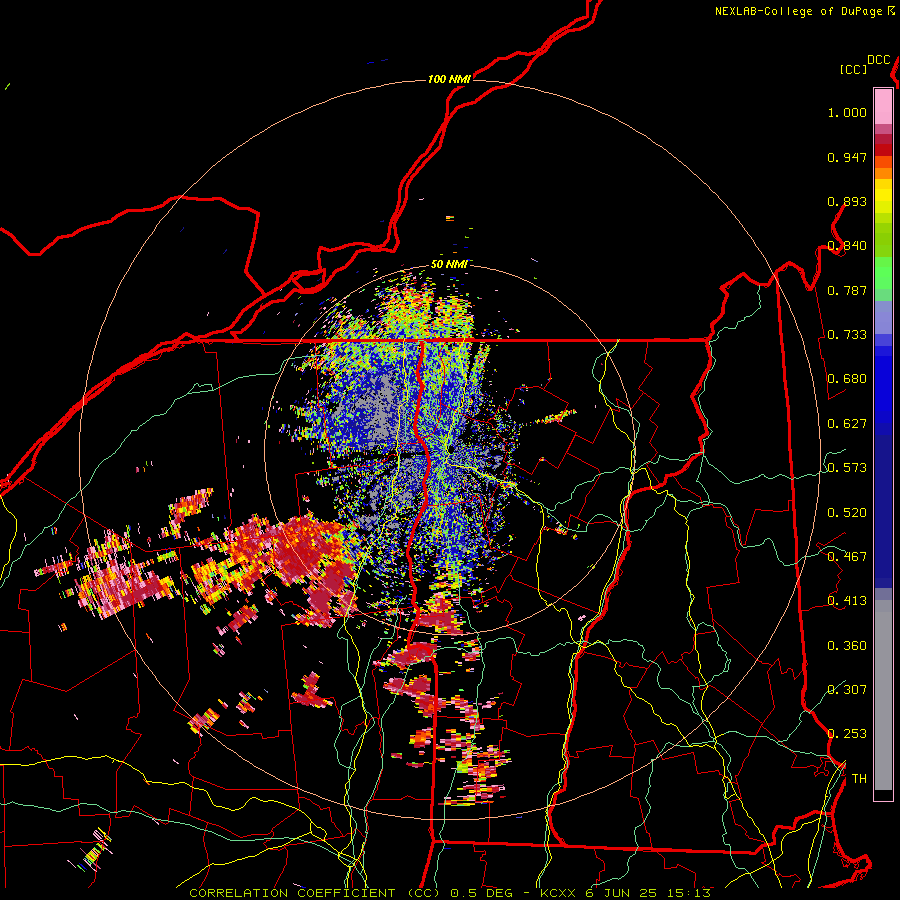Viewport: 900px width, 900px height.
Task: Click the 0.787 scale value
Action: (847, 290)
